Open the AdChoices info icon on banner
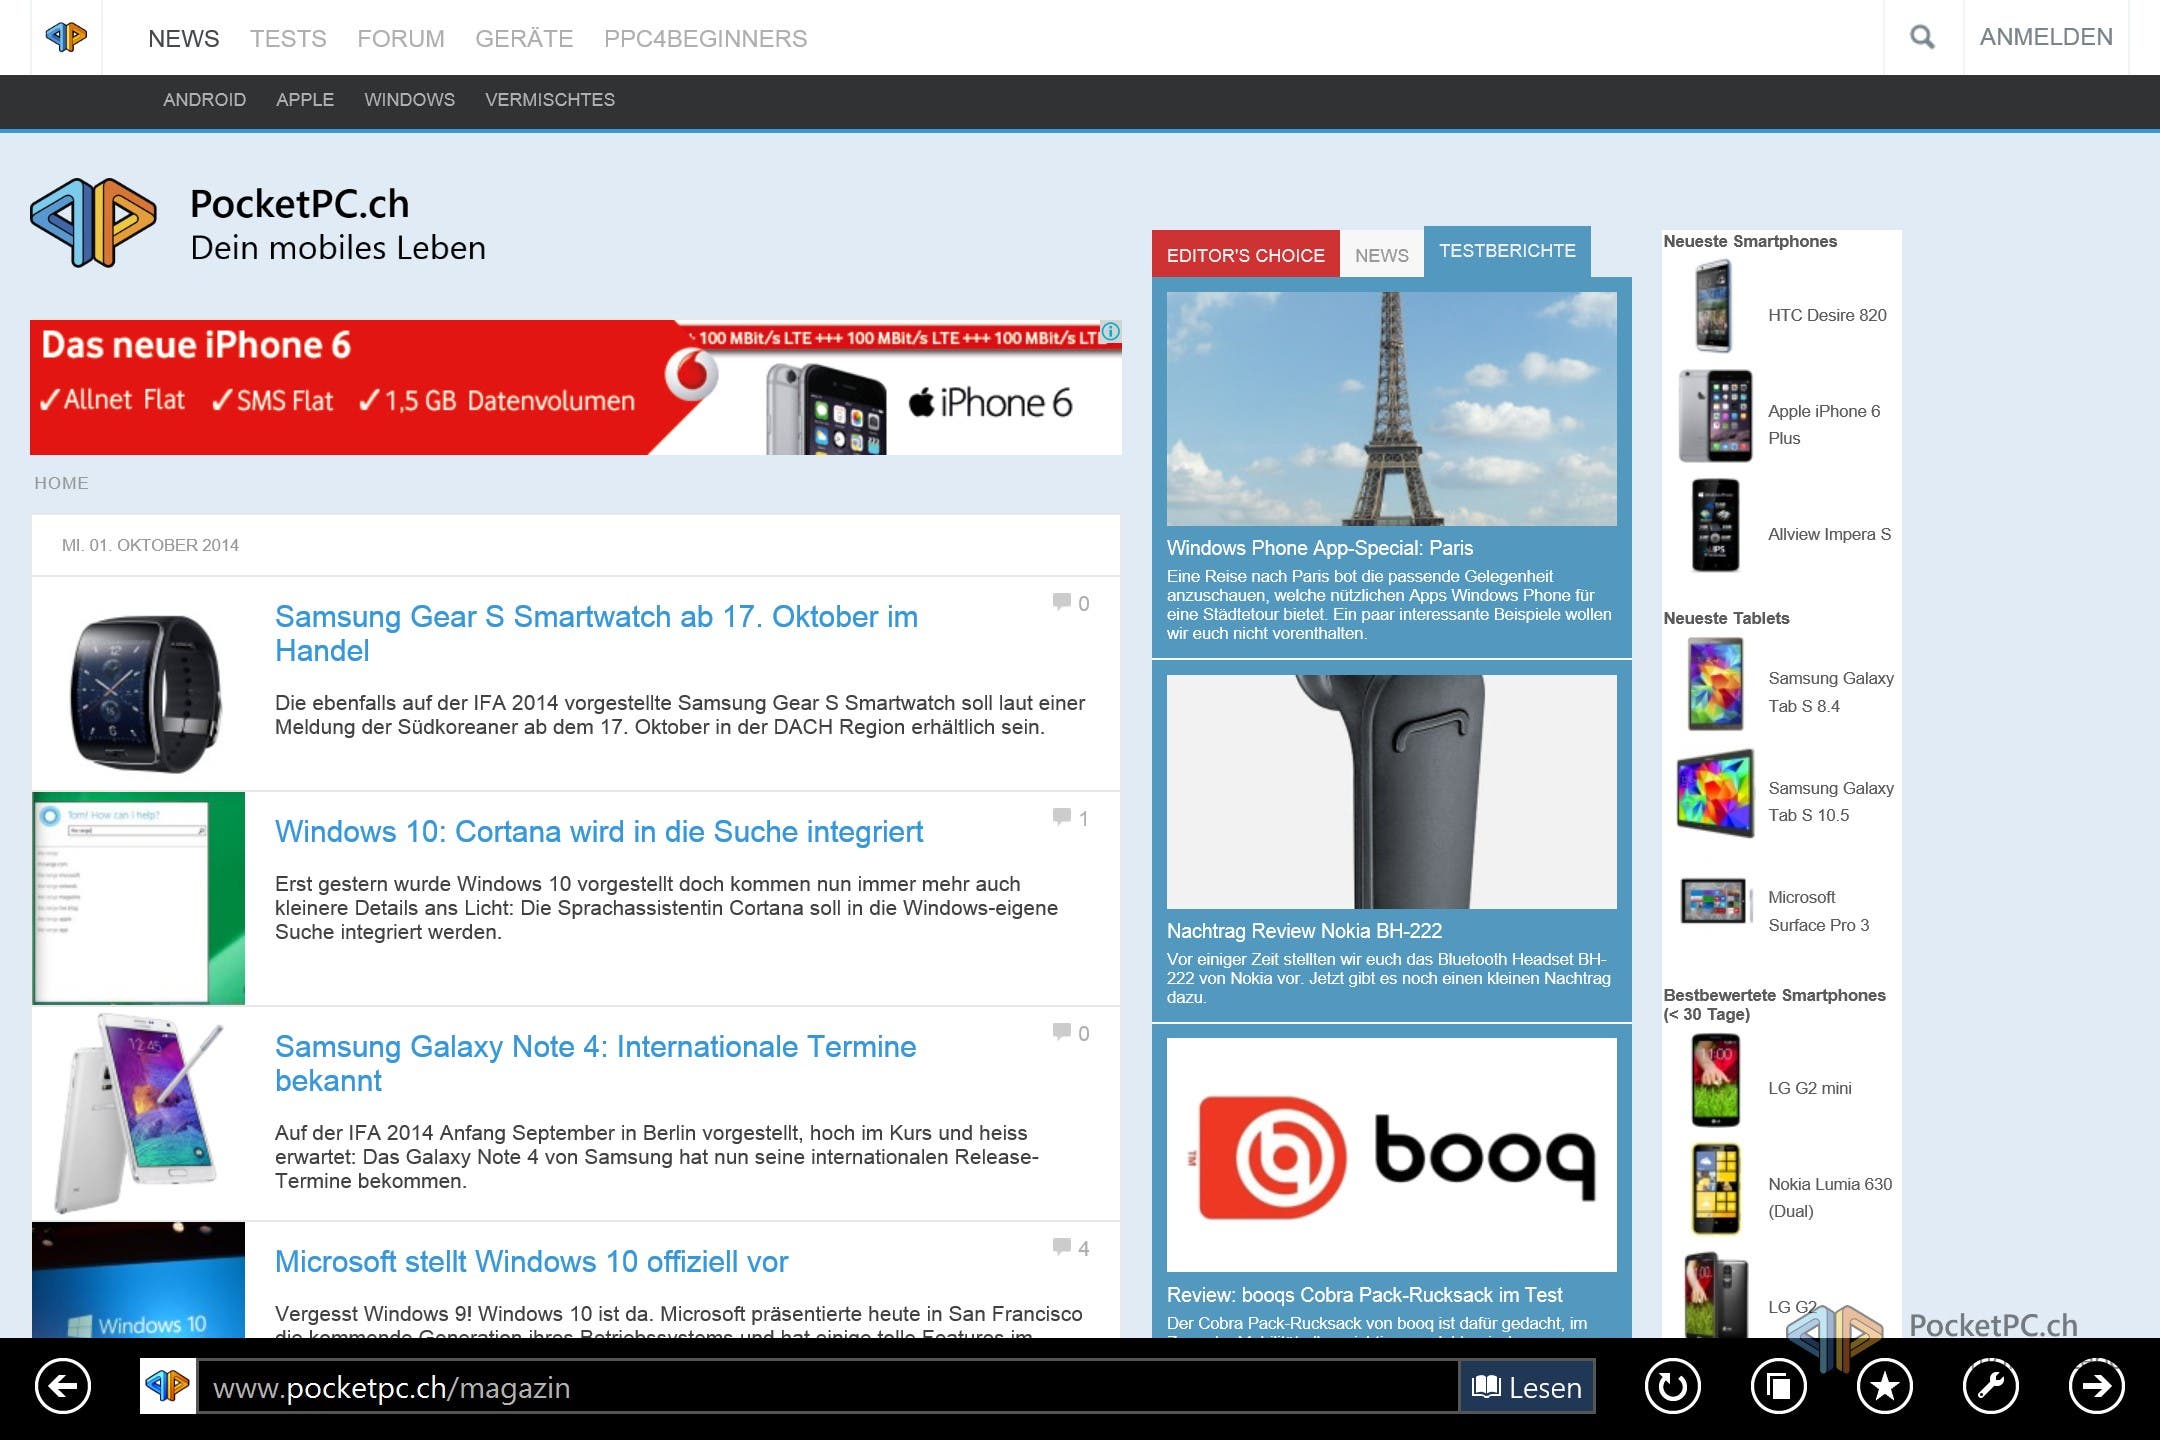 pos(1111,331)
